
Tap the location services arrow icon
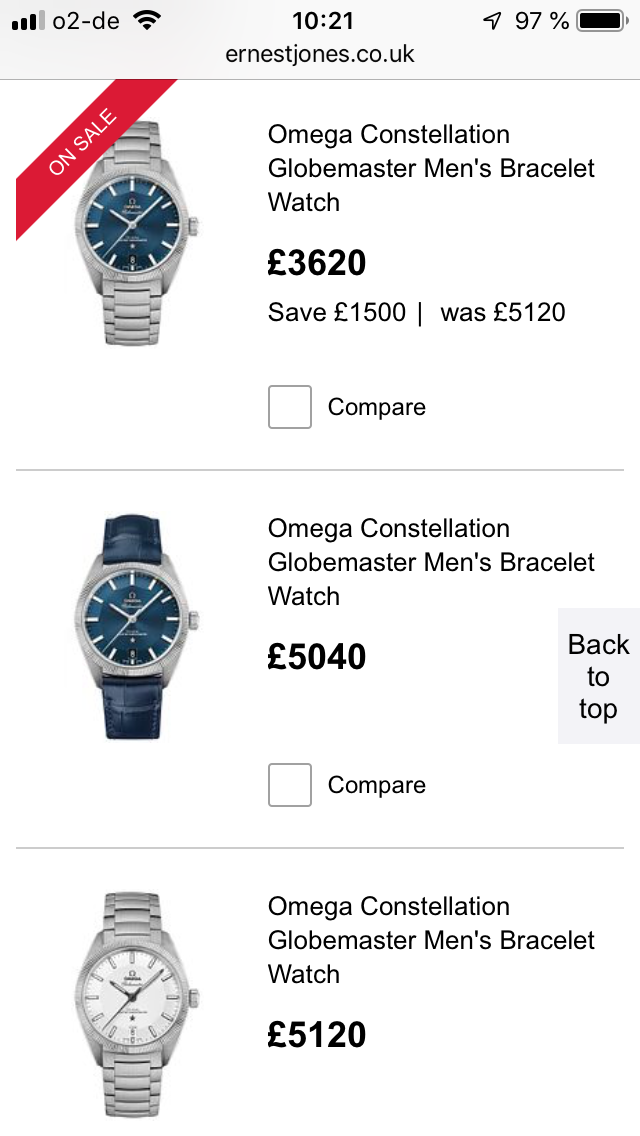(x=491, y=20)
